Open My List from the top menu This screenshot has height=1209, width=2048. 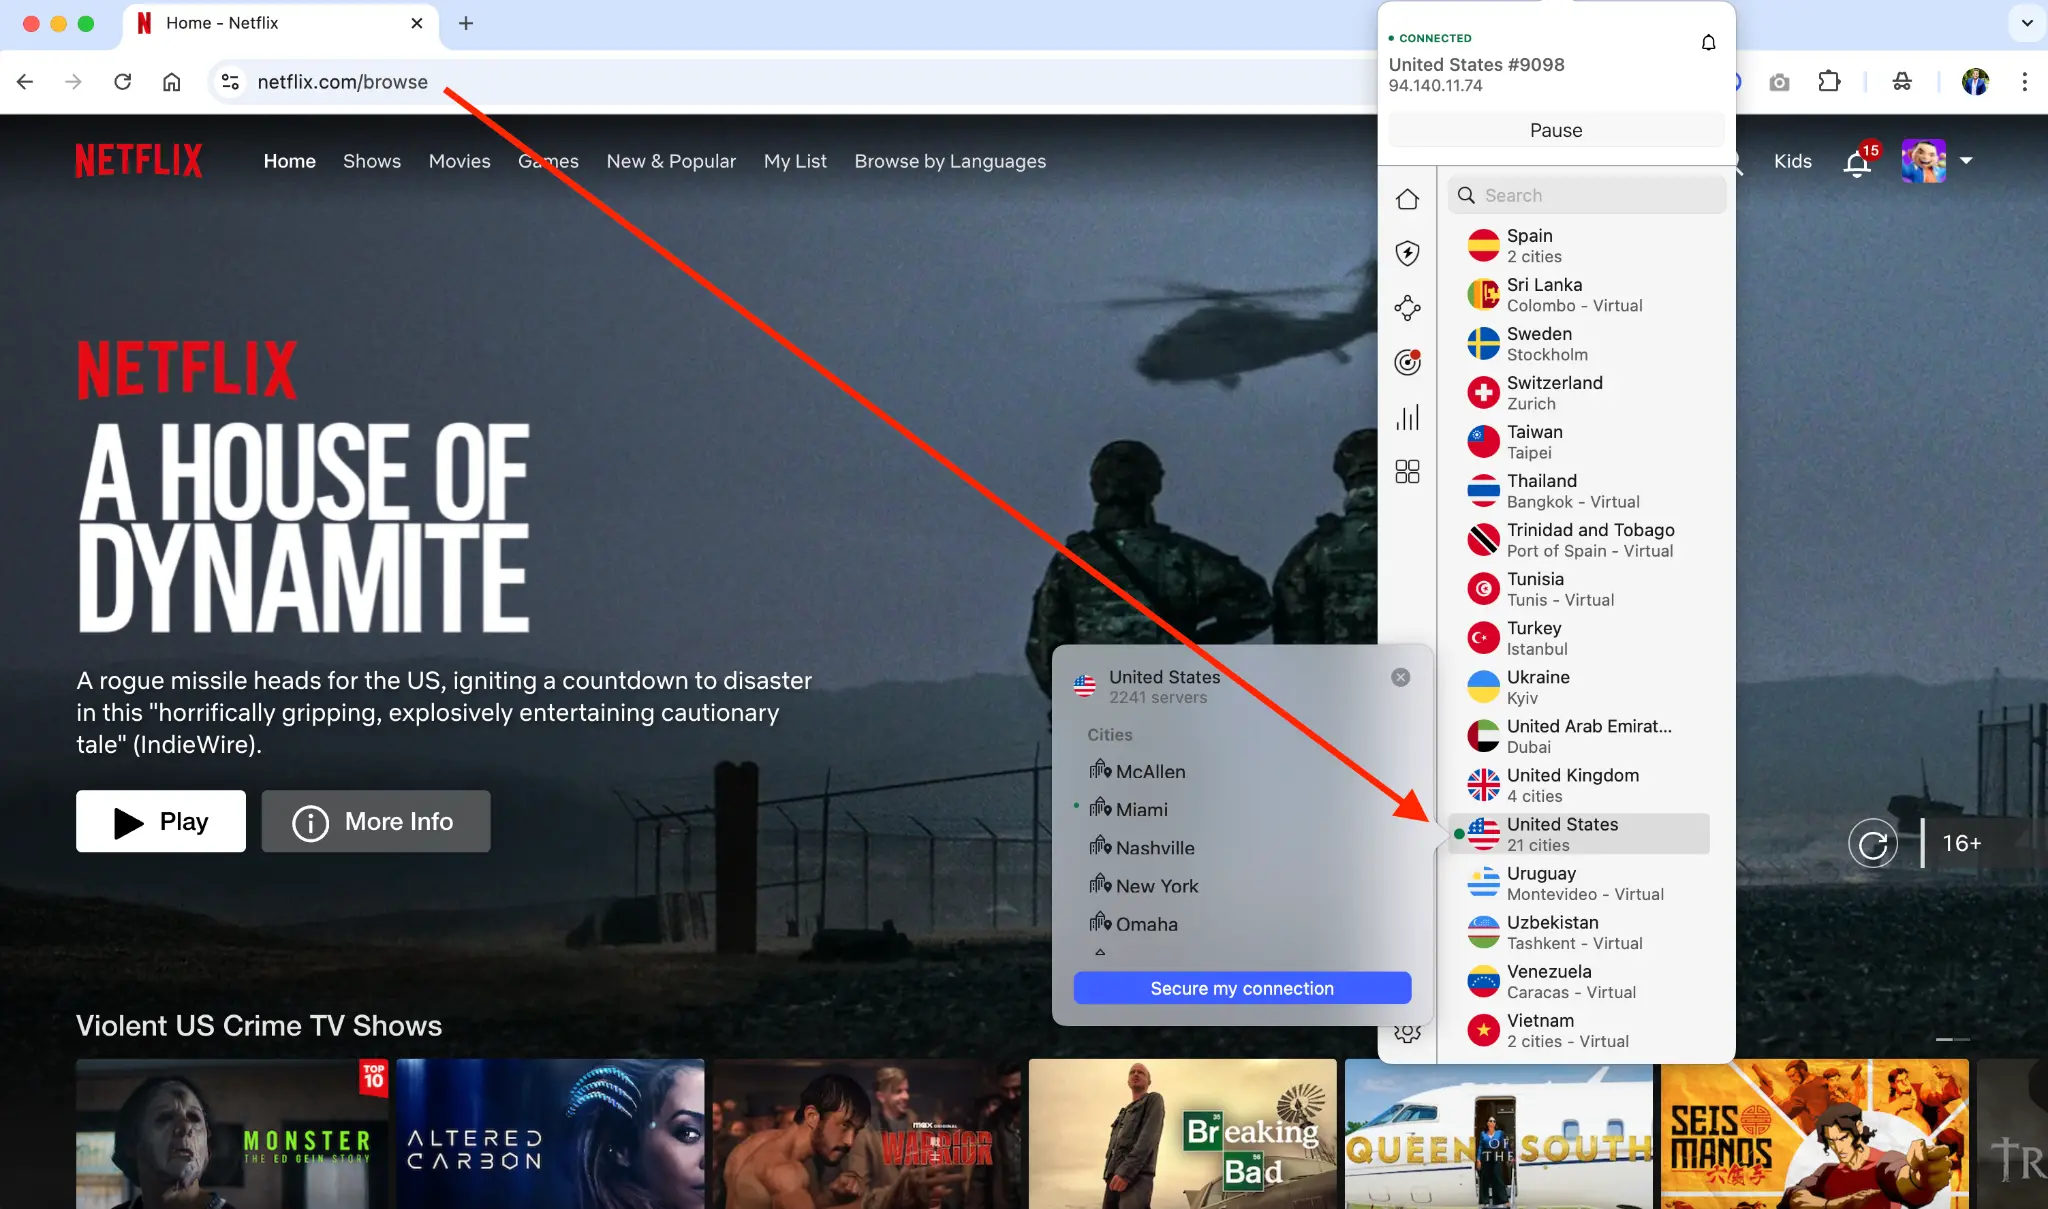click(795, 161)
